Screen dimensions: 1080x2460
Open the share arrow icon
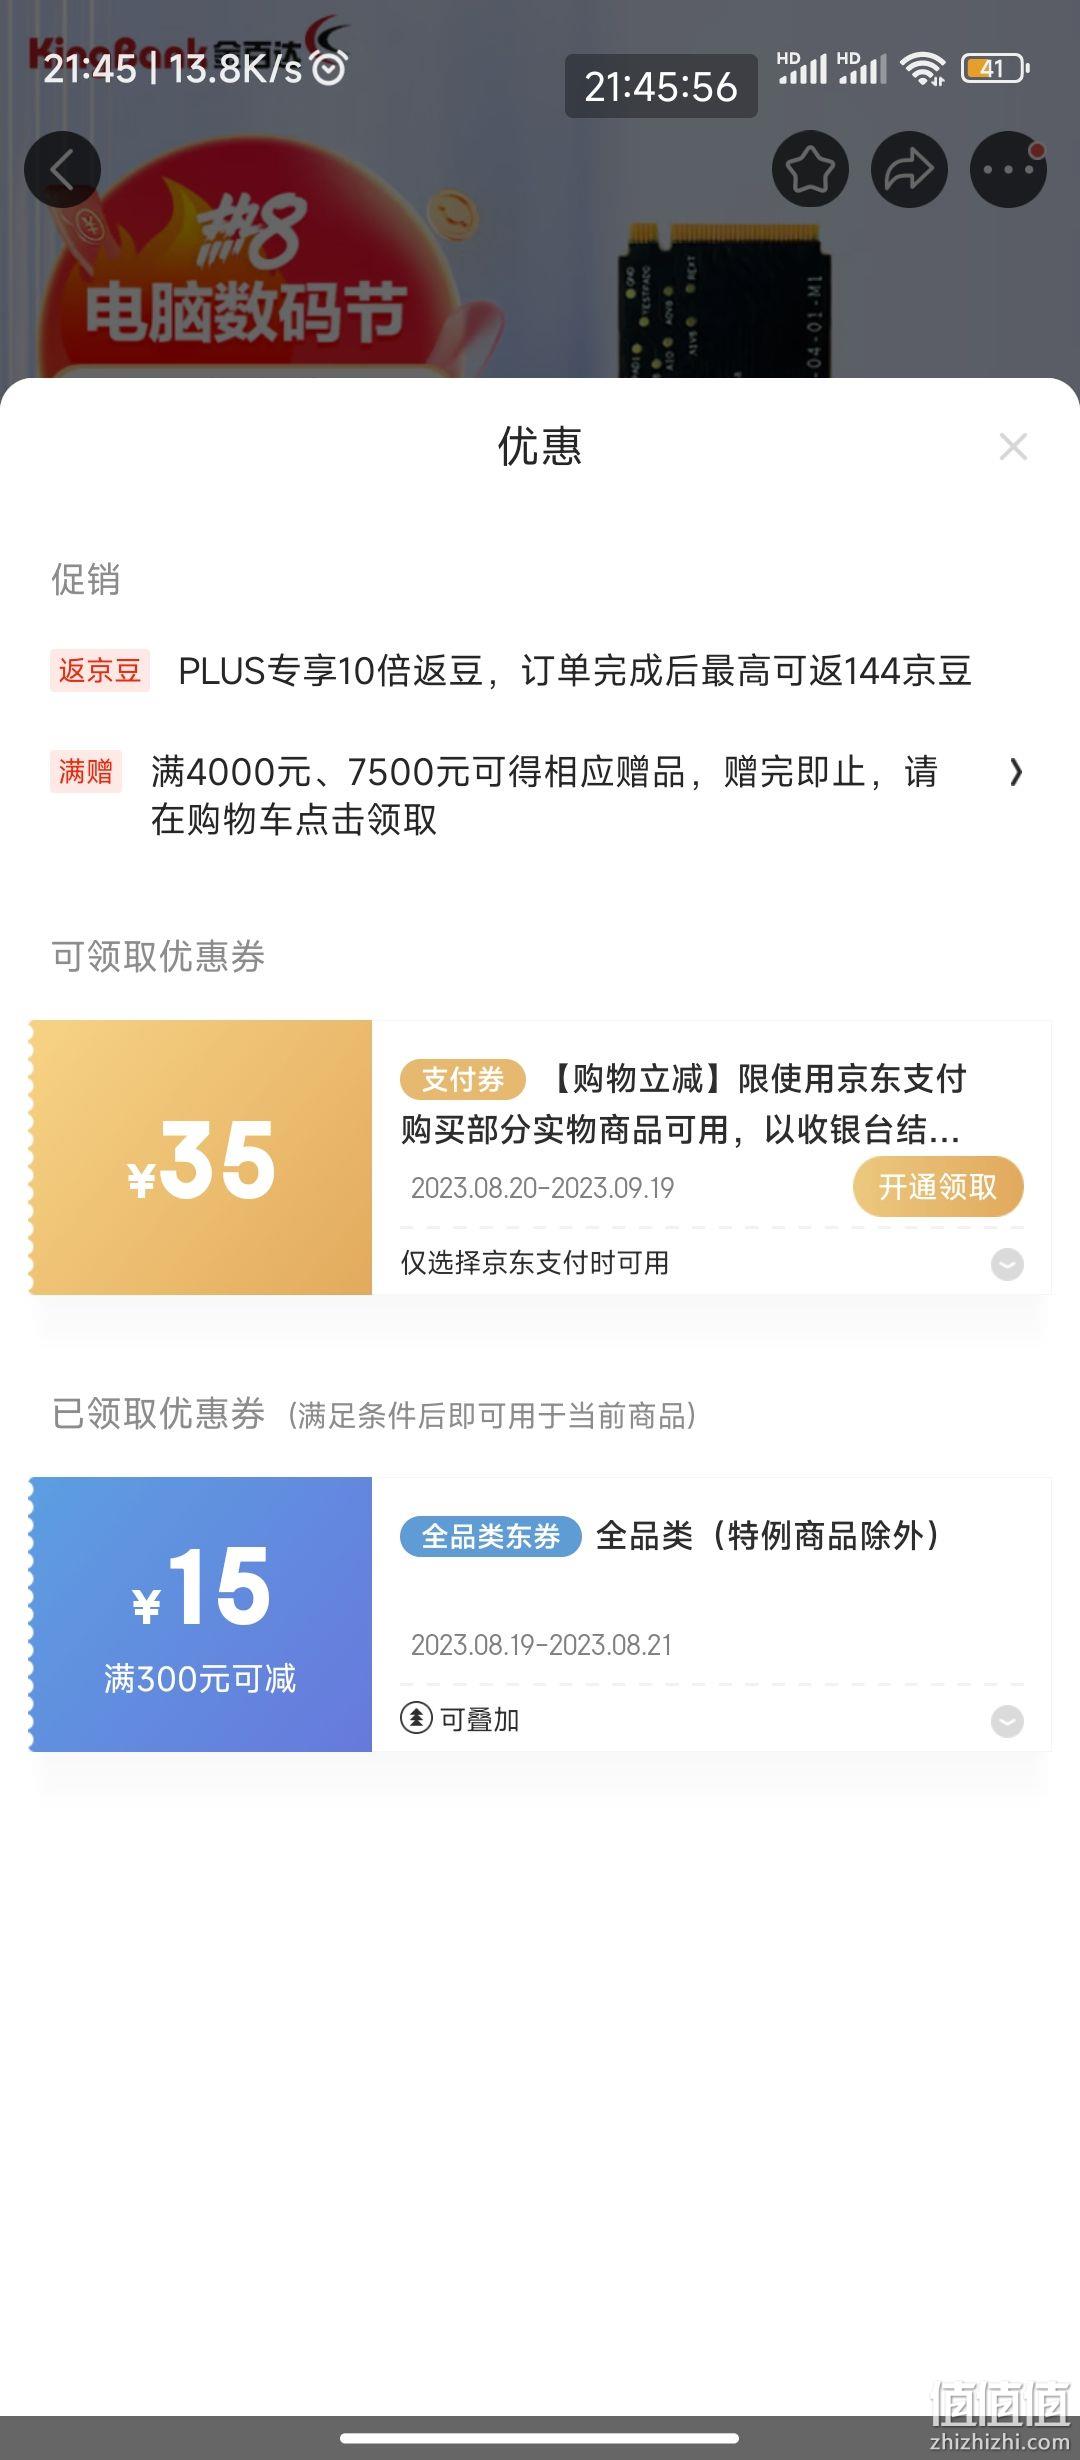(x=909, y=169)
